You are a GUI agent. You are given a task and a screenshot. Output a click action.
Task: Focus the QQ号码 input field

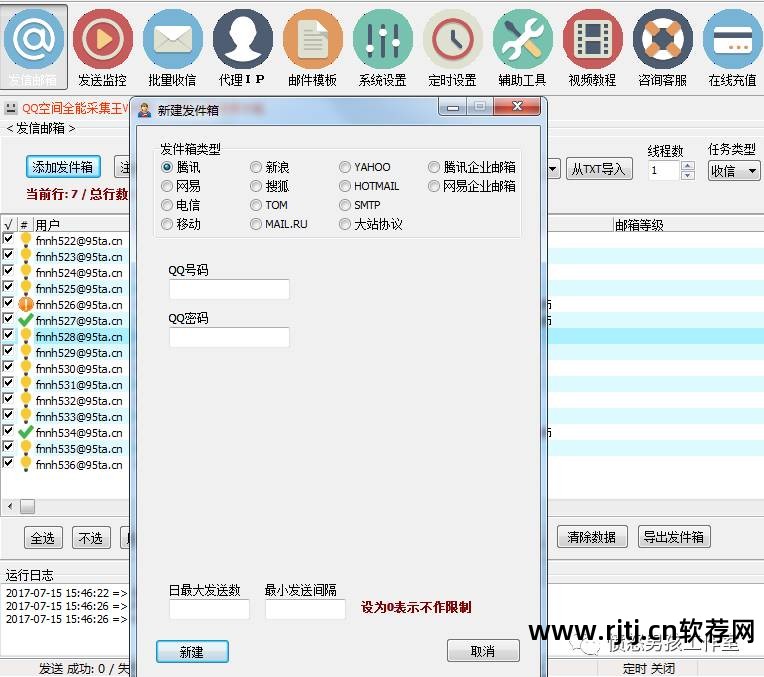[x=229, y=289]
